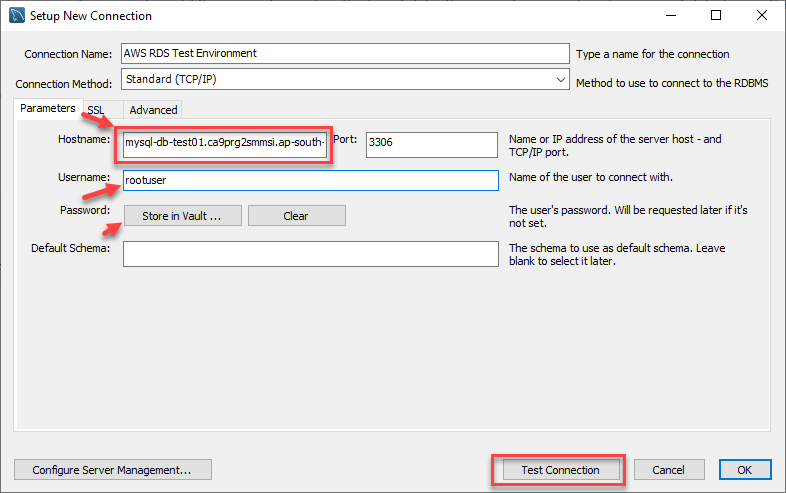
Task: Click the Connection Method label
Action: (64, 84)
